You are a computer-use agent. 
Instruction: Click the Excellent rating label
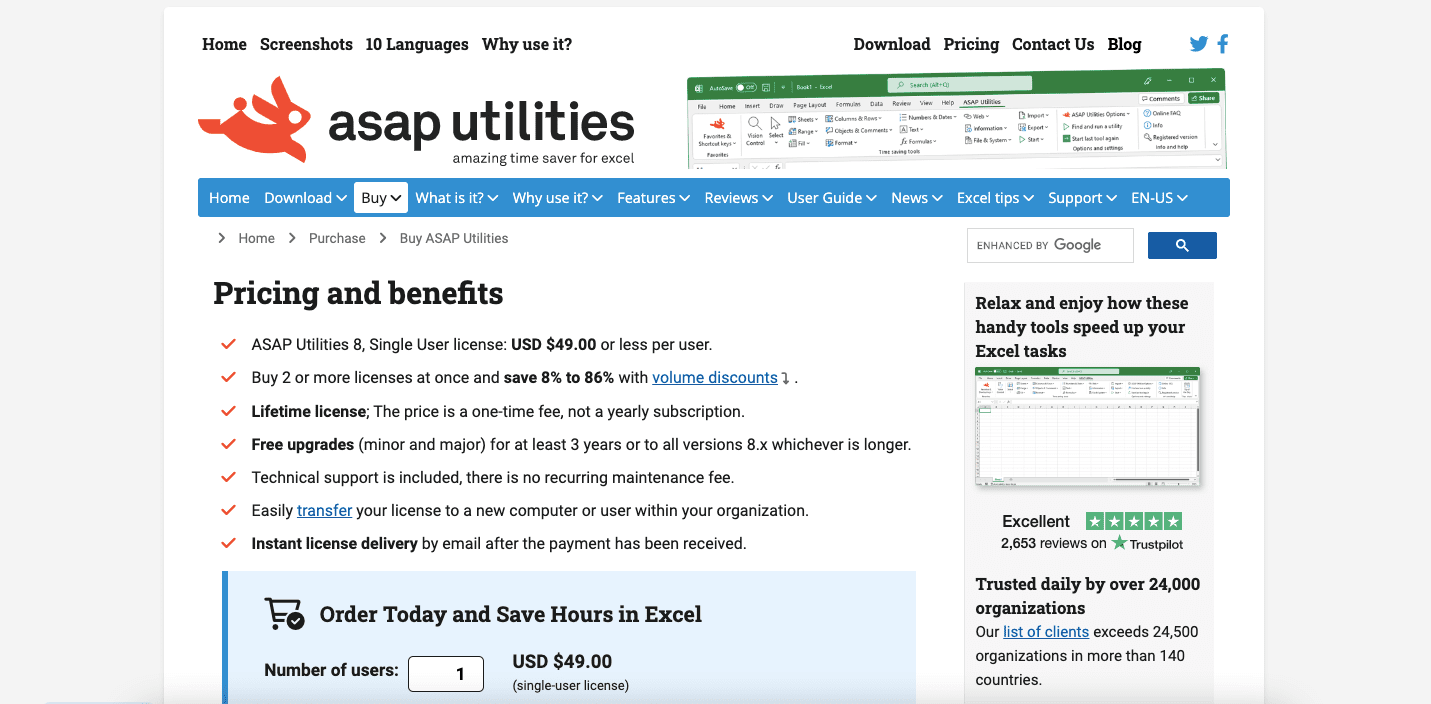1036,521
